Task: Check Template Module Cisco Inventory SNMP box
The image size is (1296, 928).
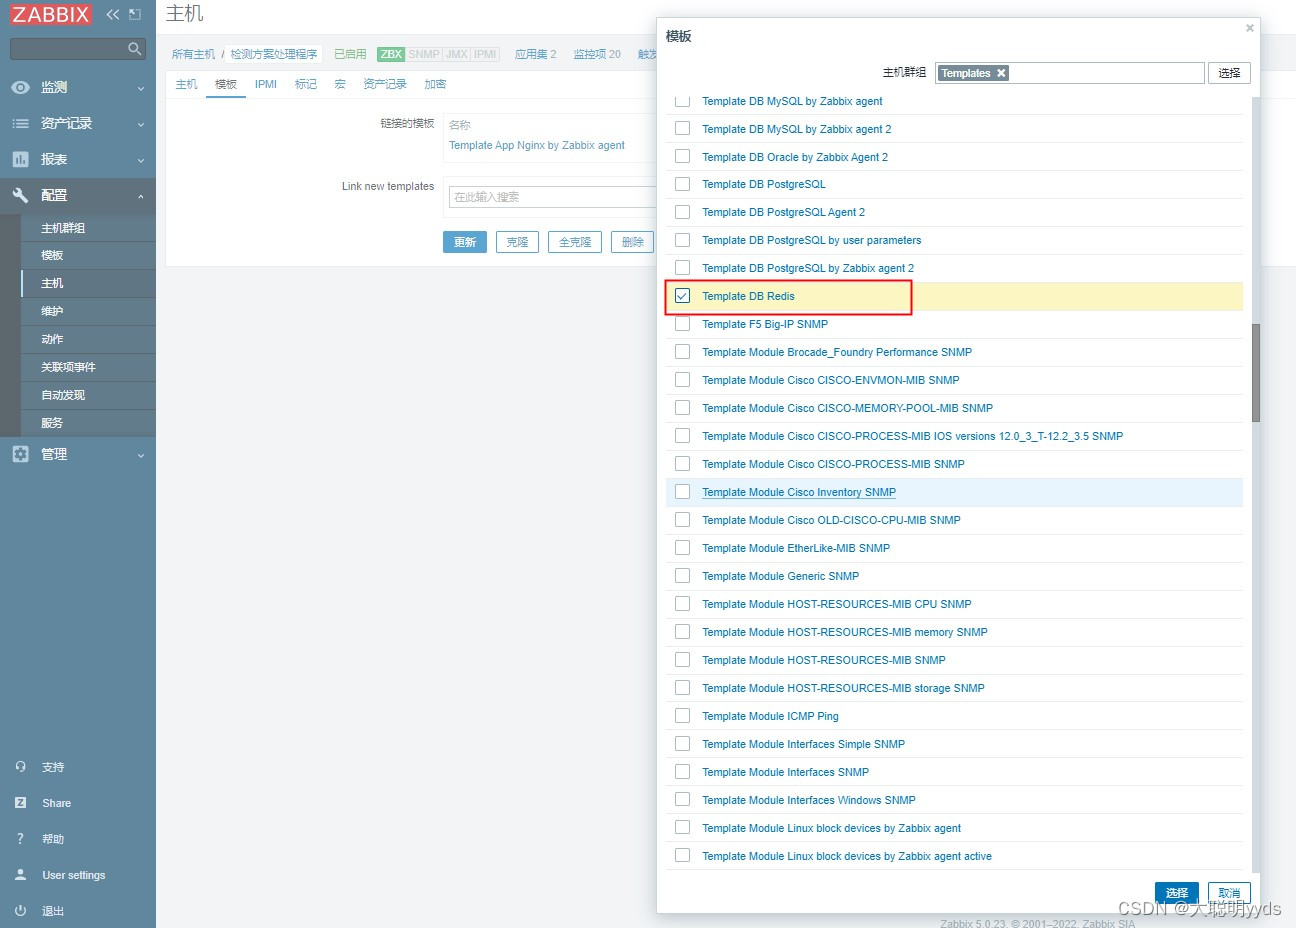Action: click(x=682, y=492)
